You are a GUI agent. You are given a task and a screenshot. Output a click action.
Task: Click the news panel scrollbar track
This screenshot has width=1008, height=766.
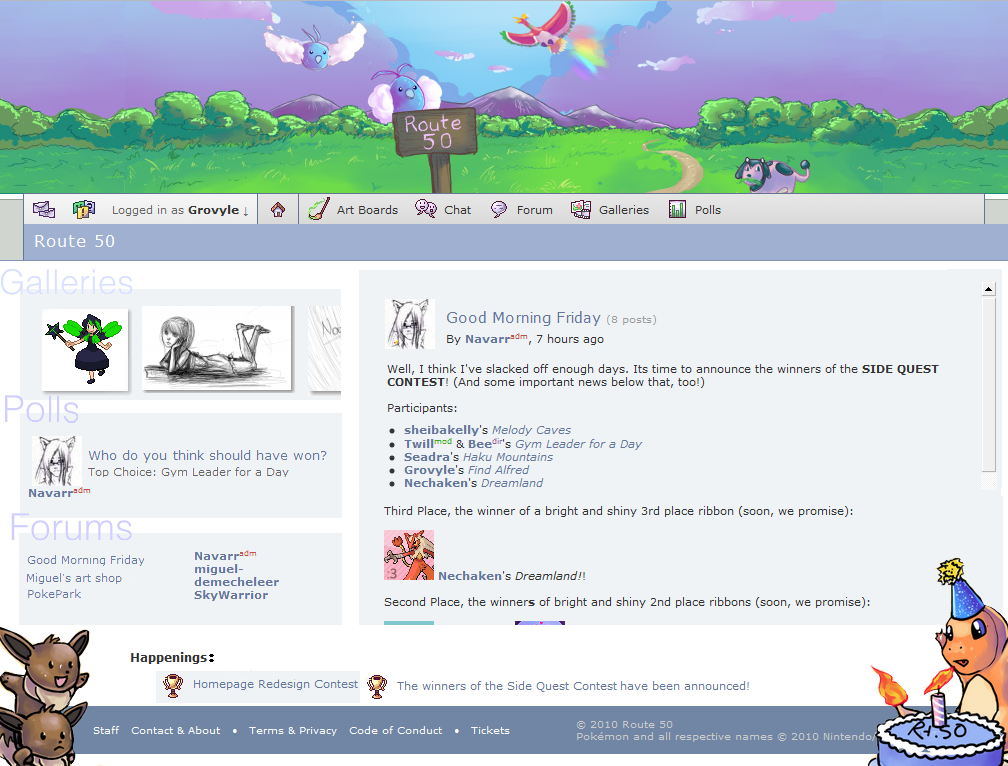coord(989,482)
